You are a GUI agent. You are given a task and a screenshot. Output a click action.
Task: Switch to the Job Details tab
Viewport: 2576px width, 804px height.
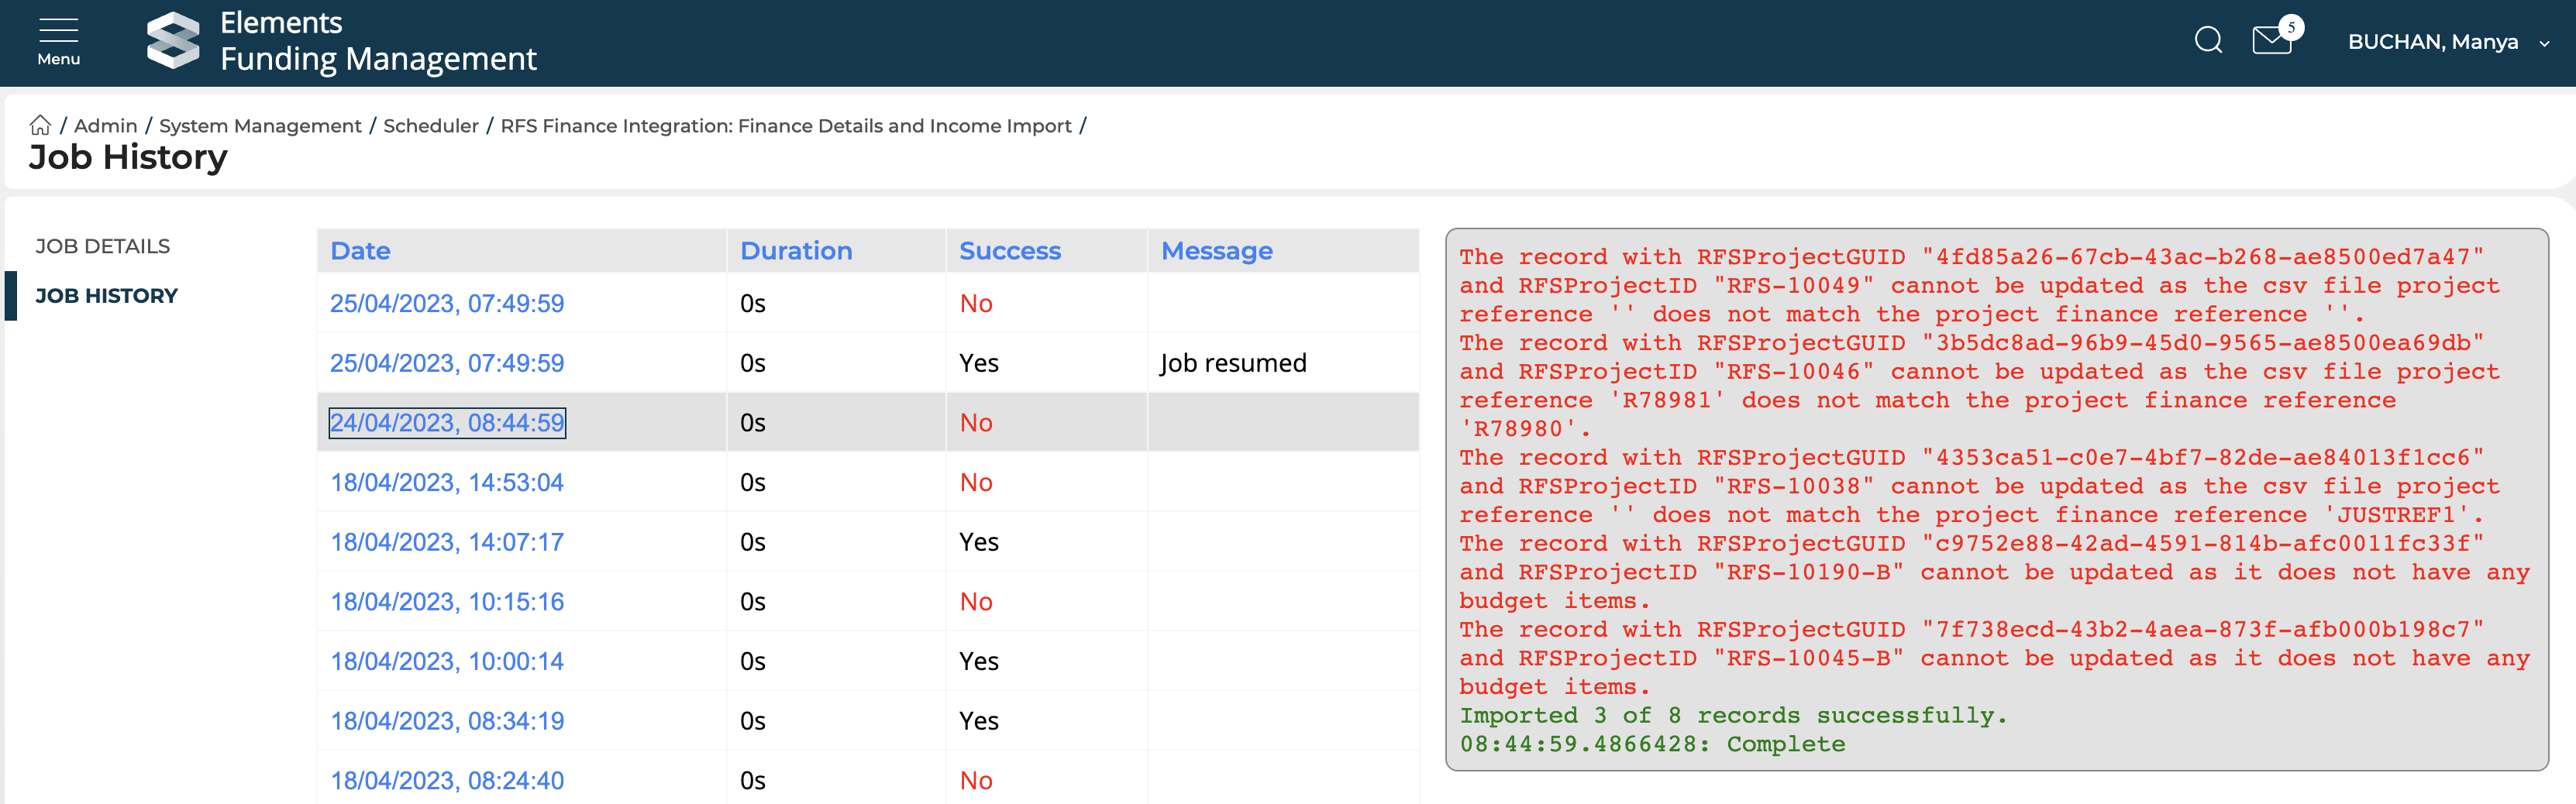coord(102,246)
